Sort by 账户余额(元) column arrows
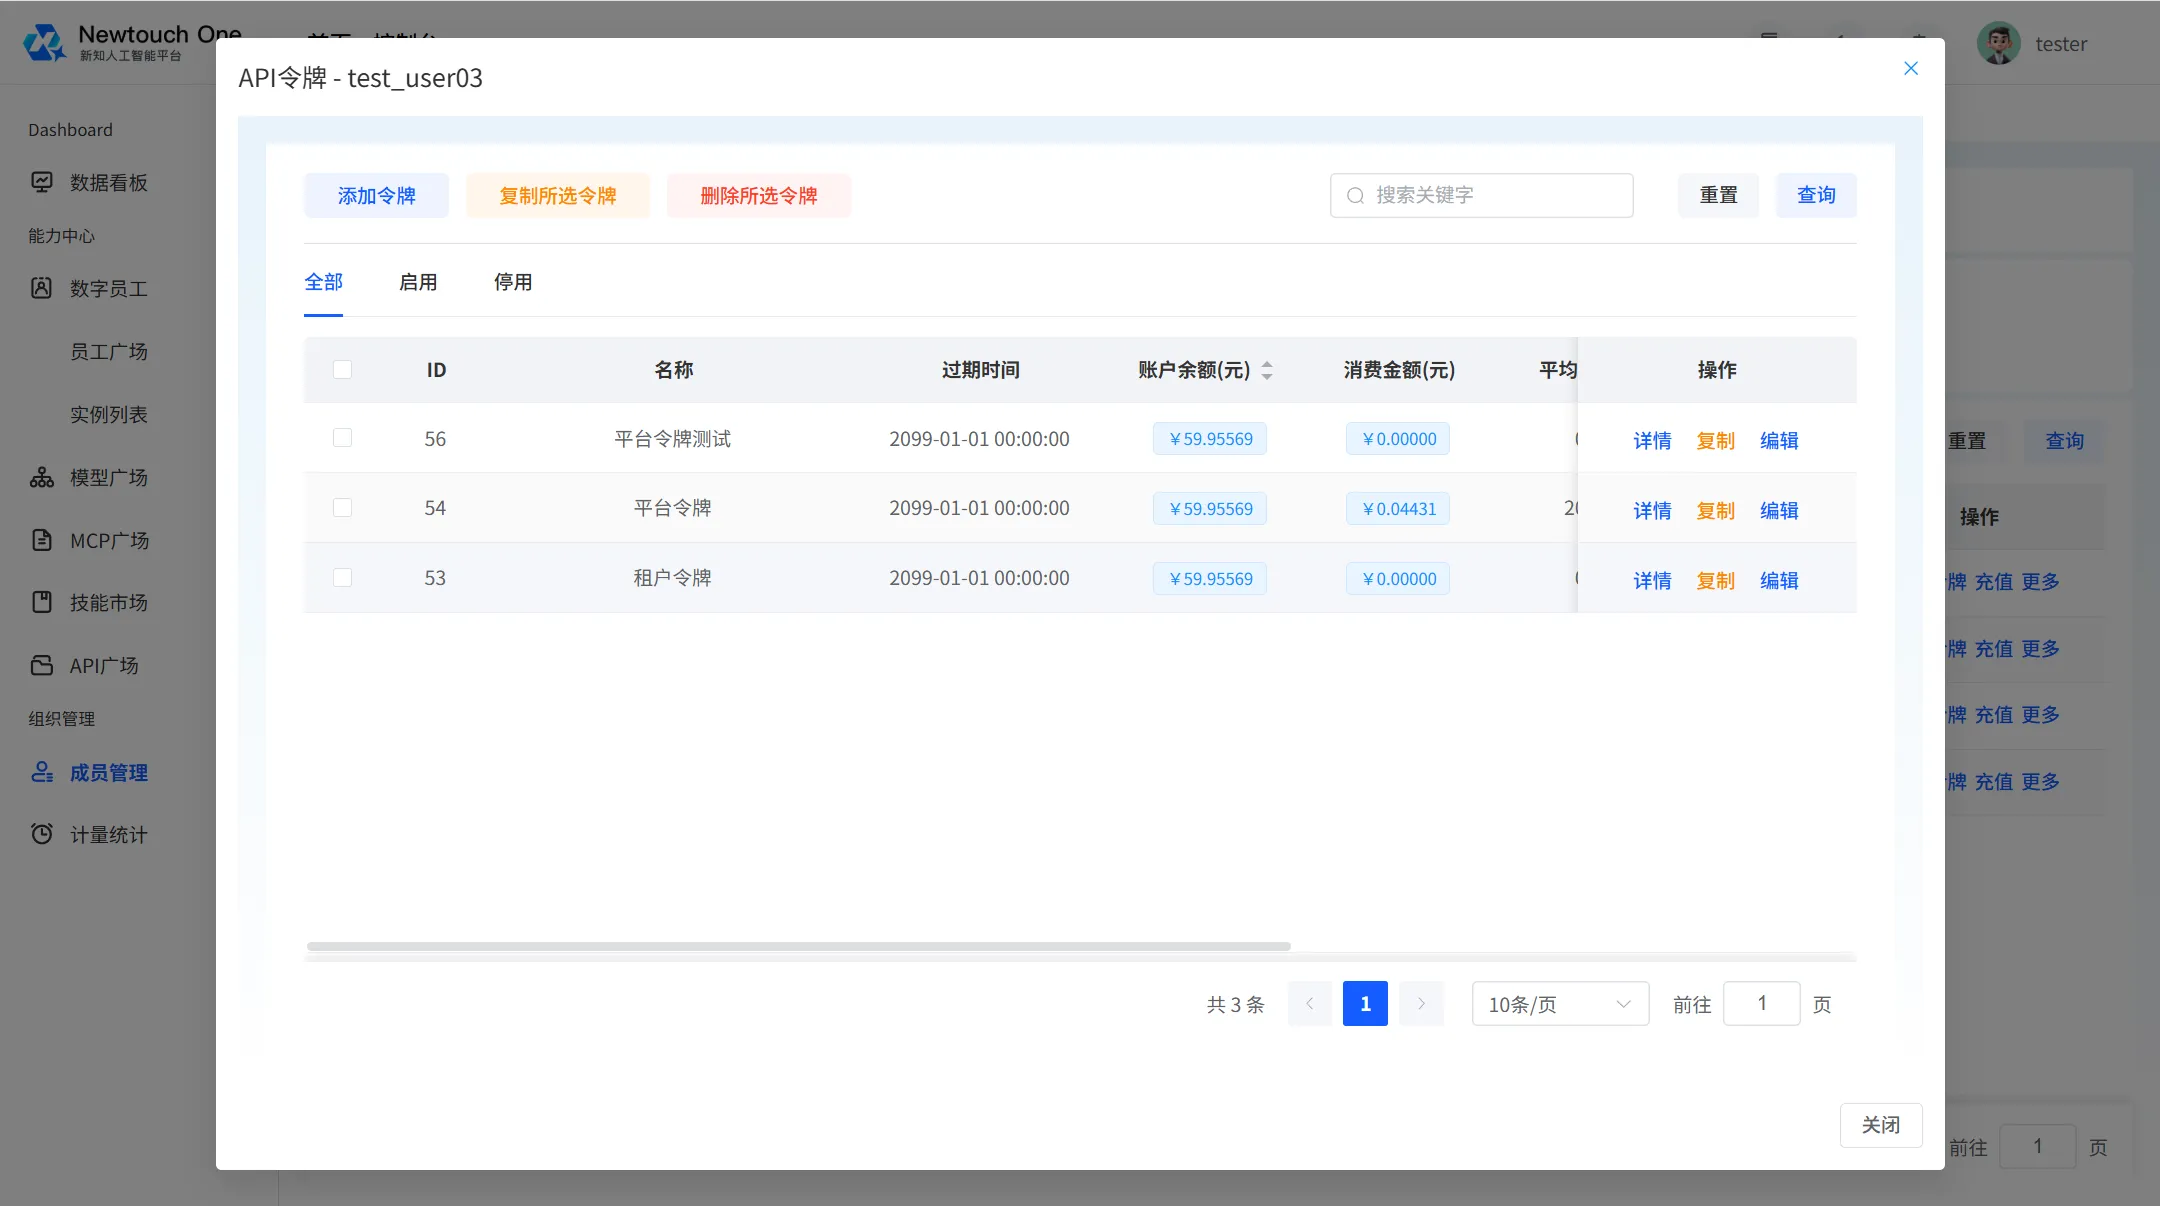The height and width of the screenshot is (1206, 2160). pos(1267,370)
